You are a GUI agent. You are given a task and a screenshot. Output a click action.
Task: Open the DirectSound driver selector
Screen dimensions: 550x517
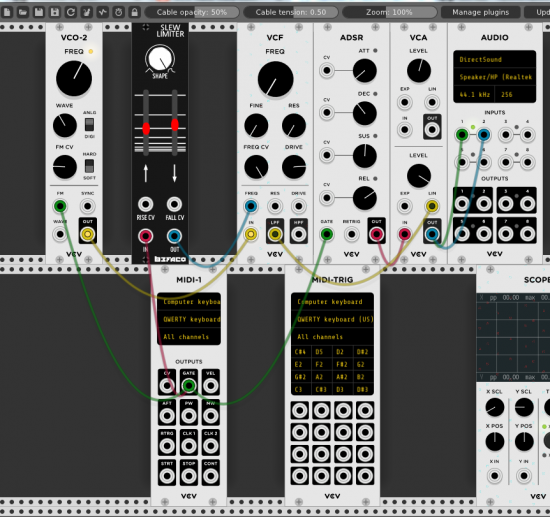495,59
